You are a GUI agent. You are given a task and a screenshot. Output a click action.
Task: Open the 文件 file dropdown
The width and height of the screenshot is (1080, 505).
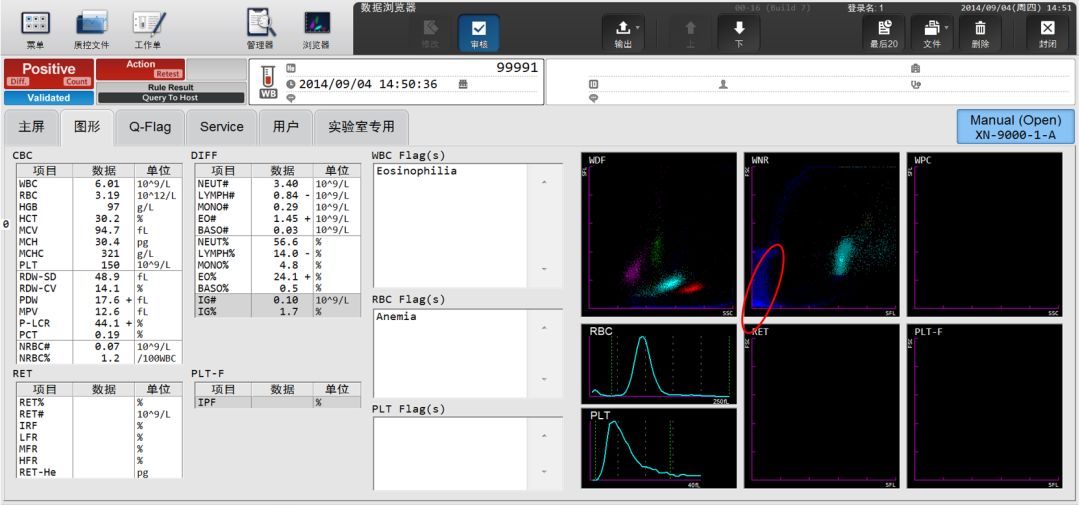(932, 33)
